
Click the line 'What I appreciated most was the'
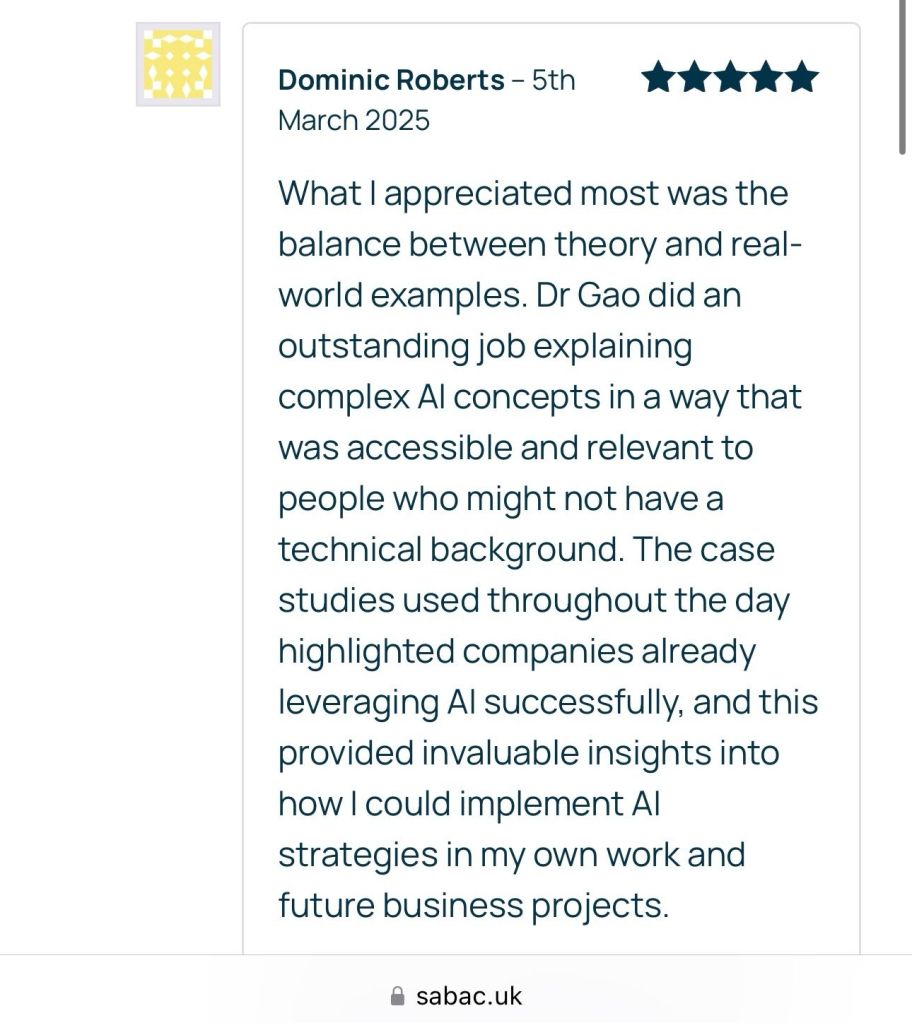coord(533,193)
